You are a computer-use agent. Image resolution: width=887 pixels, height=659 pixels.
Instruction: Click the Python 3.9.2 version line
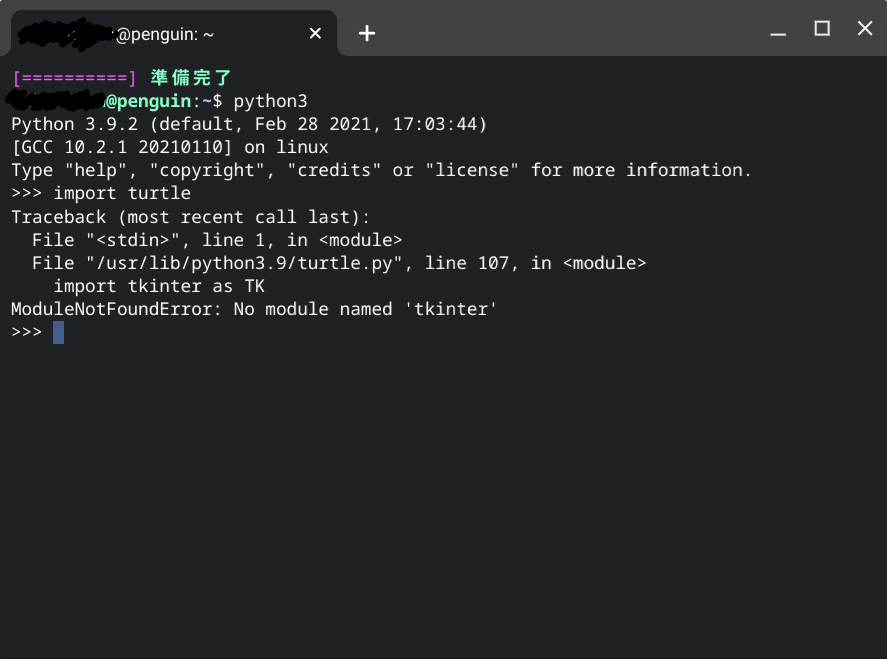(249, 124)
